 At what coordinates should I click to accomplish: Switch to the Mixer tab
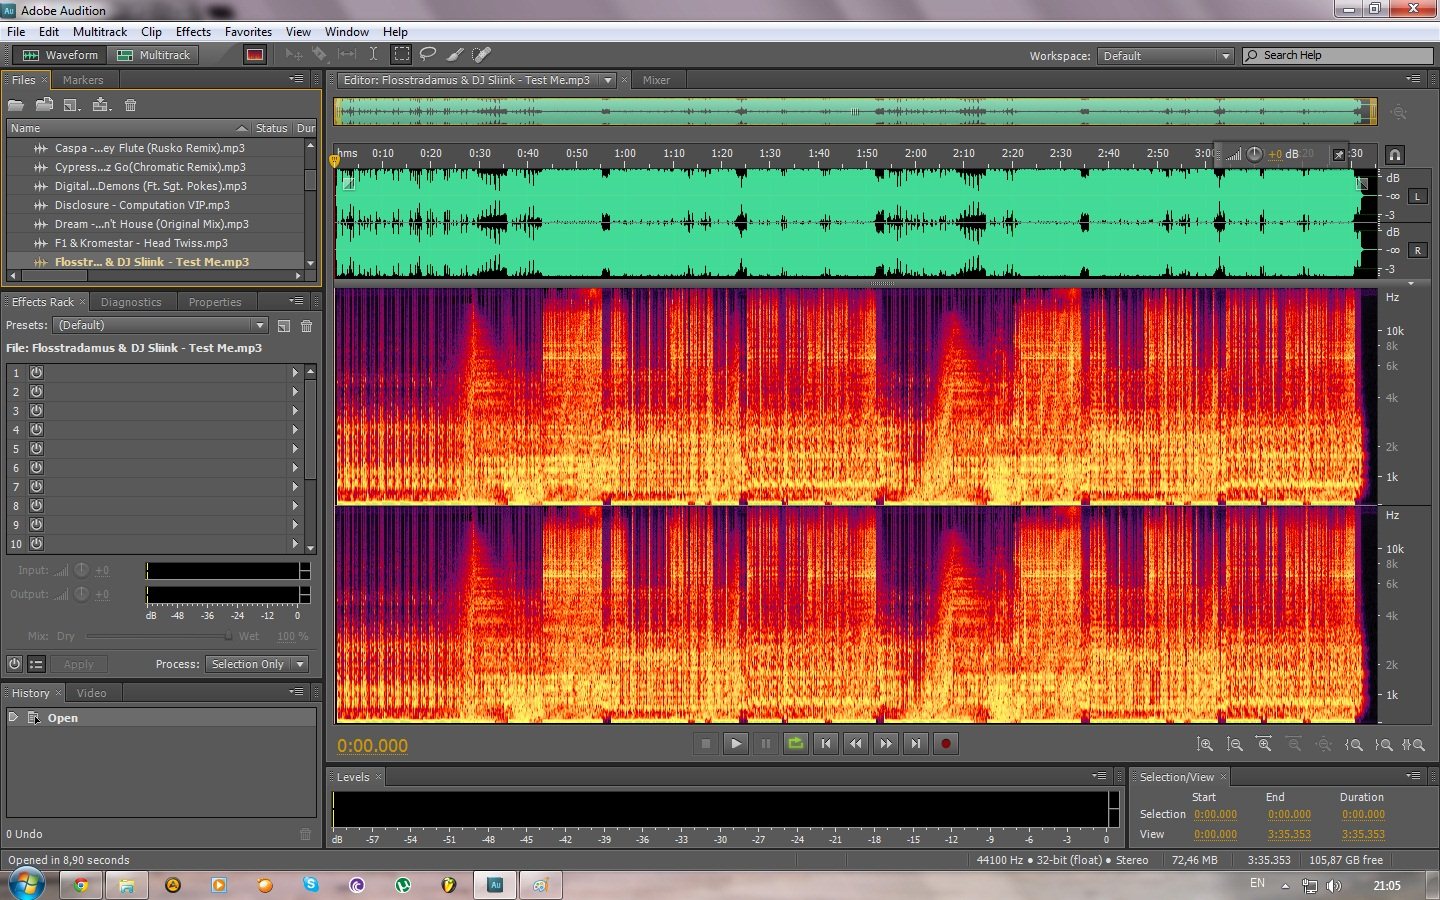[x=656, y=80]
